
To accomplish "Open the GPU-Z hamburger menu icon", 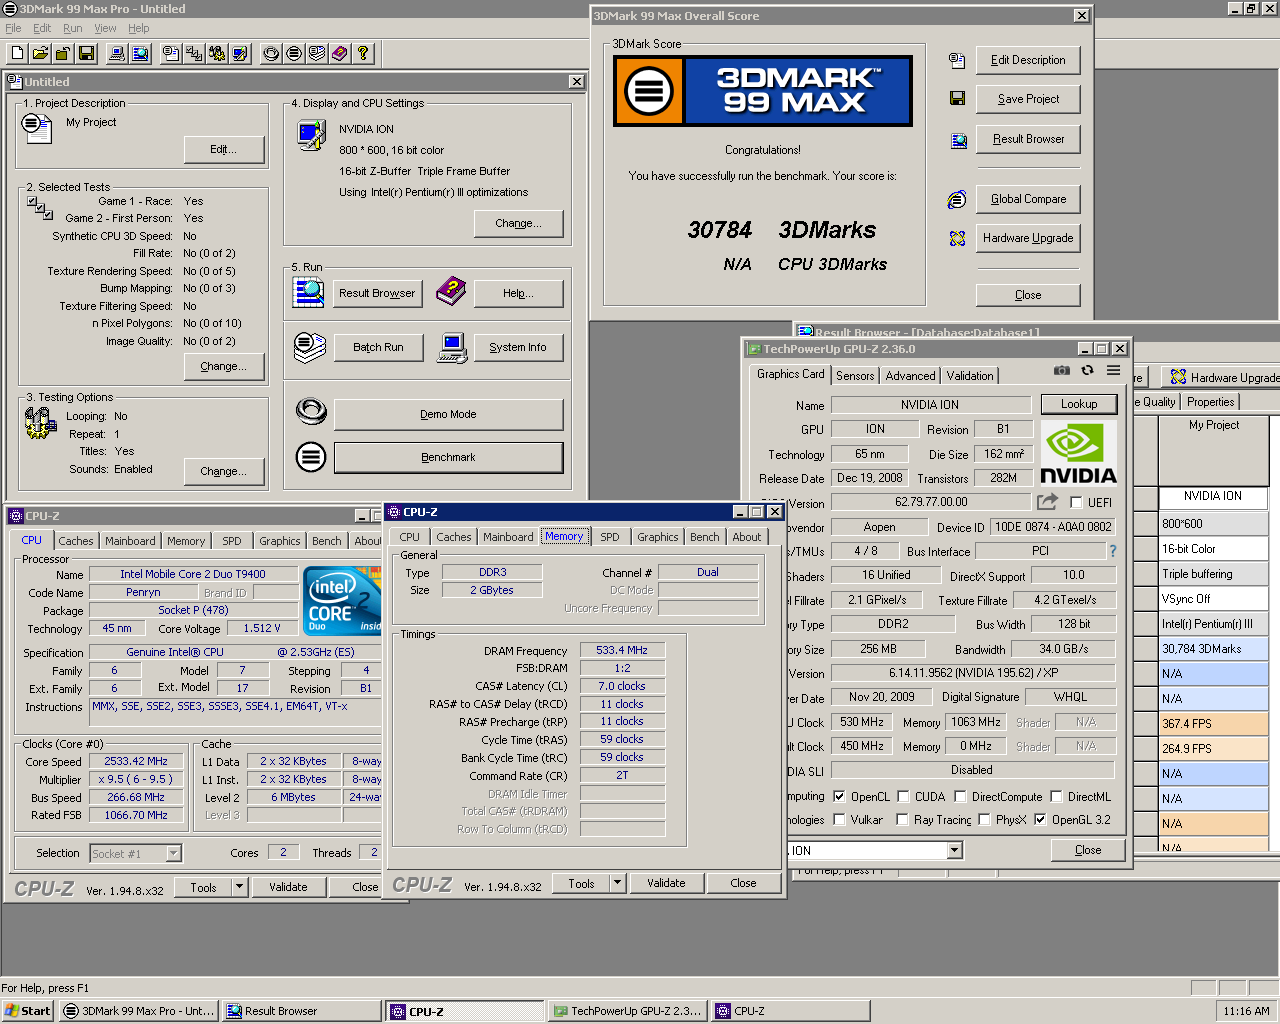I will [x=1113, y=370].
